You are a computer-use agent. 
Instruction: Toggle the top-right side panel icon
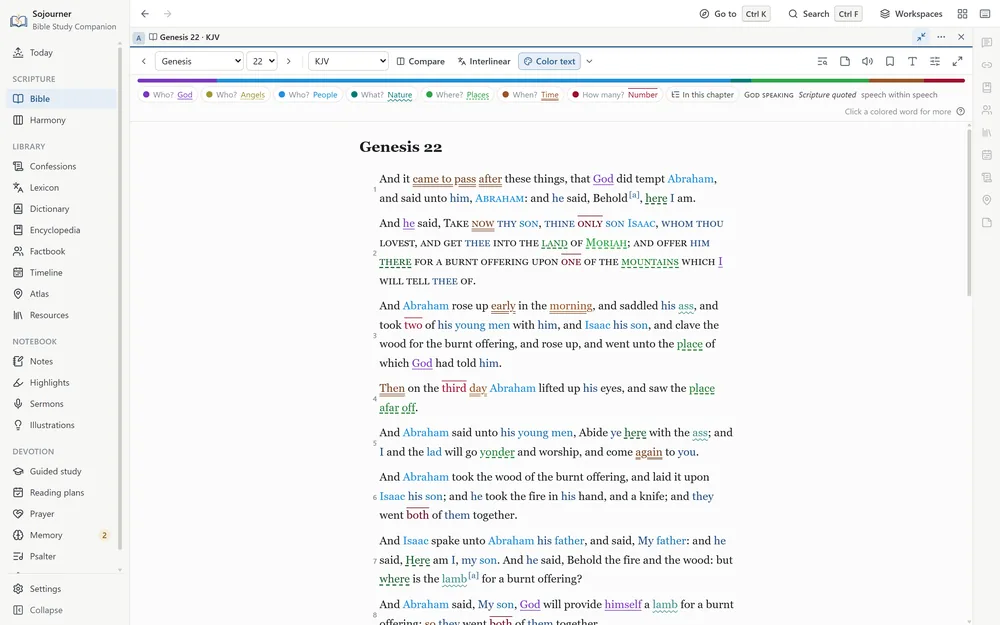click(985, 13)
